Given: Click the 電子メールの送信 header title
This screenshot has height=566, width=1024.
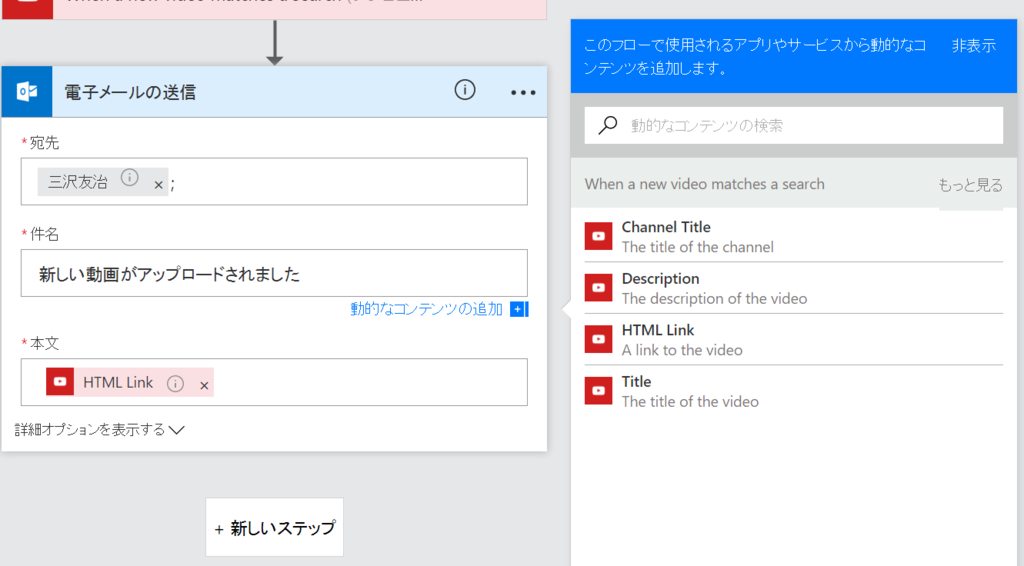Looking at the screenshot, I should 130,92.
